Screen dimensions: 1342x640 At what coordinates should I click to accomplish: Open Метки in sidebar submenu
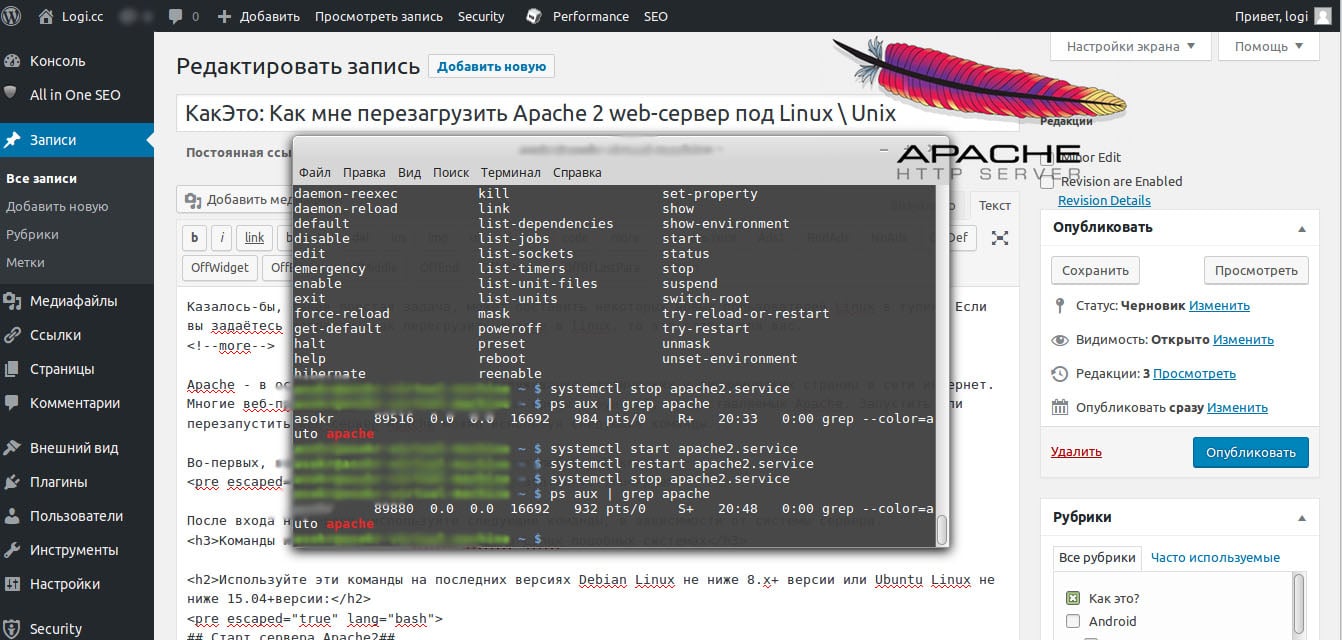[25, 262]
